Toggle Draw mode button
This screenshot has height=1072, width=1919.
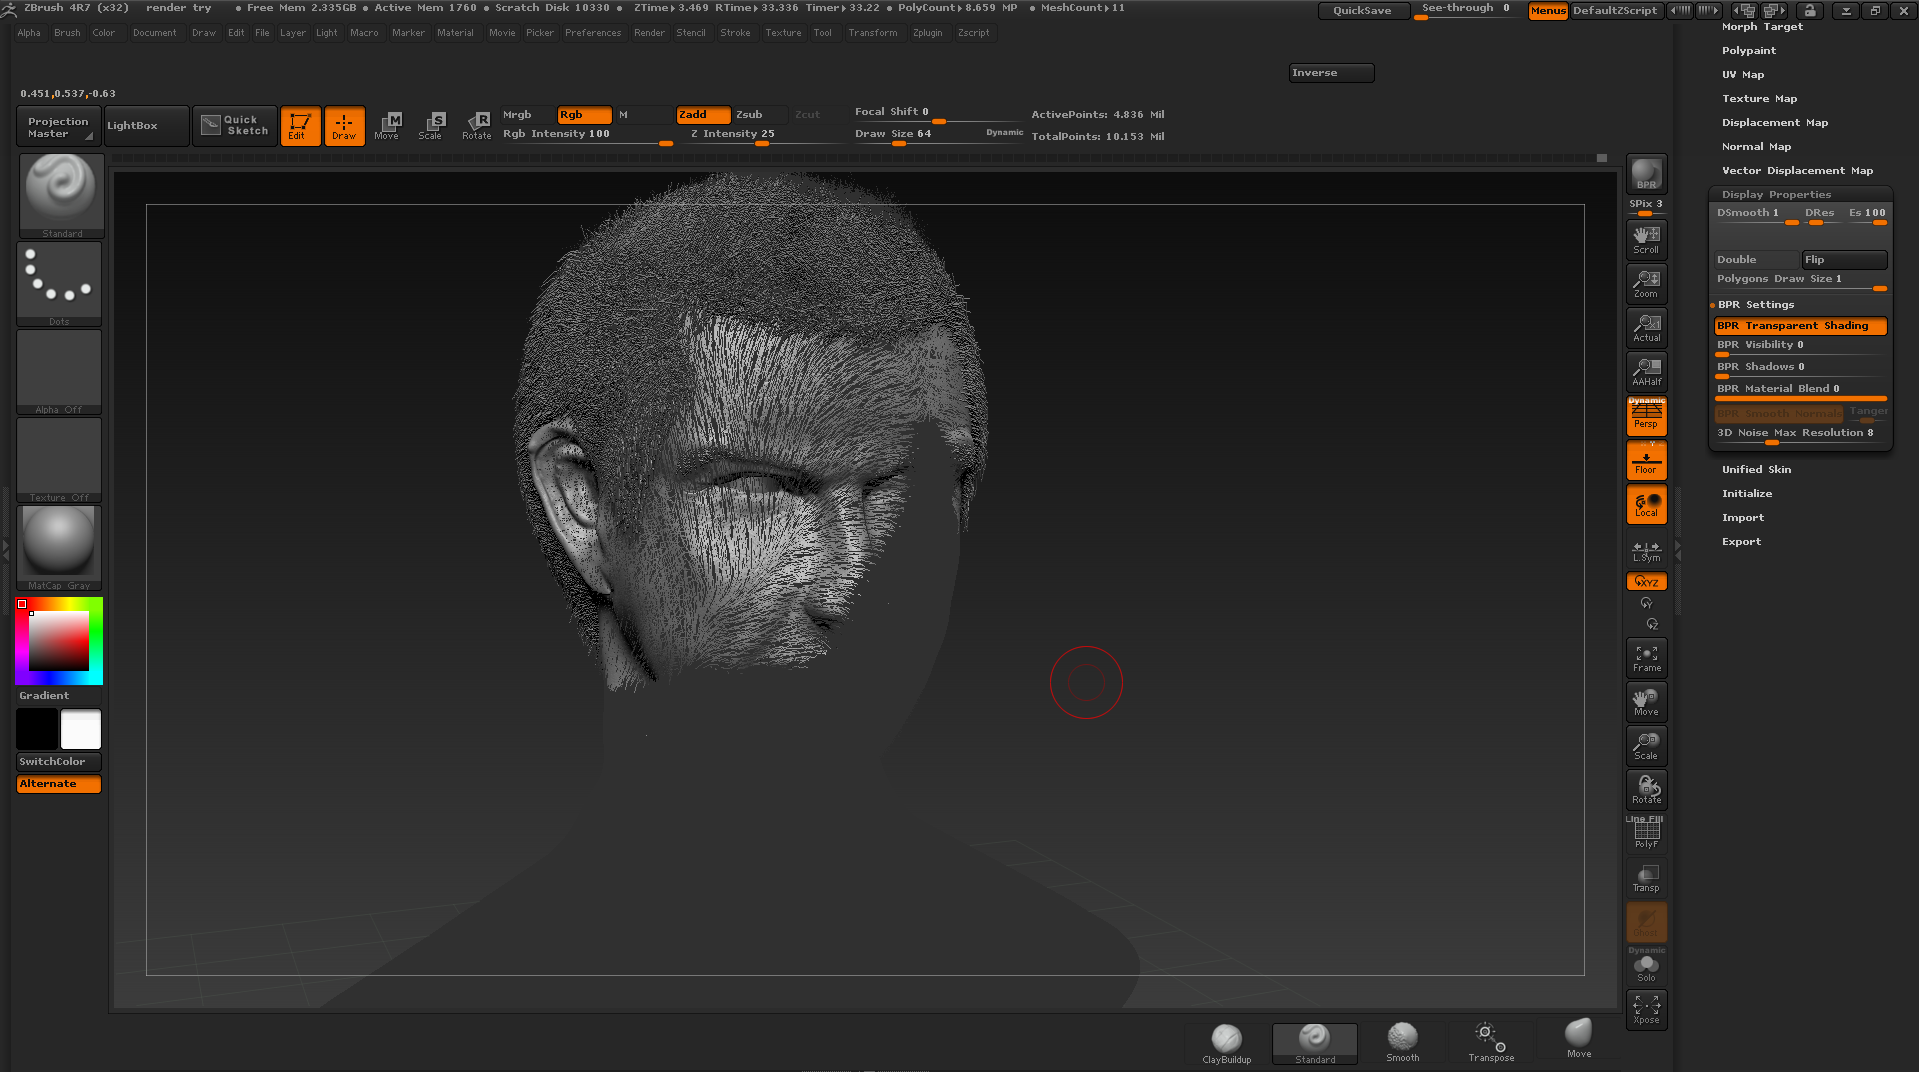pos(344,126)
